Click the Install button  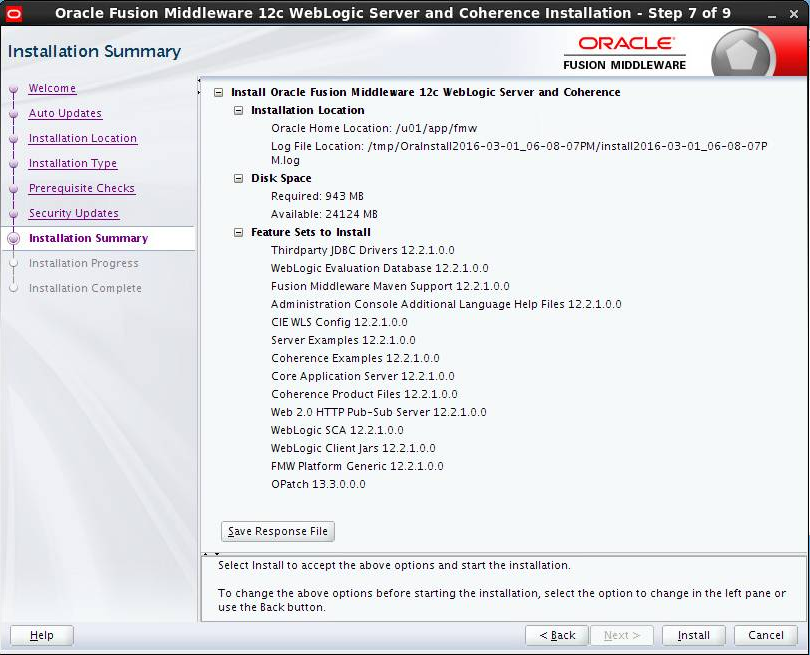click(694, 635)
